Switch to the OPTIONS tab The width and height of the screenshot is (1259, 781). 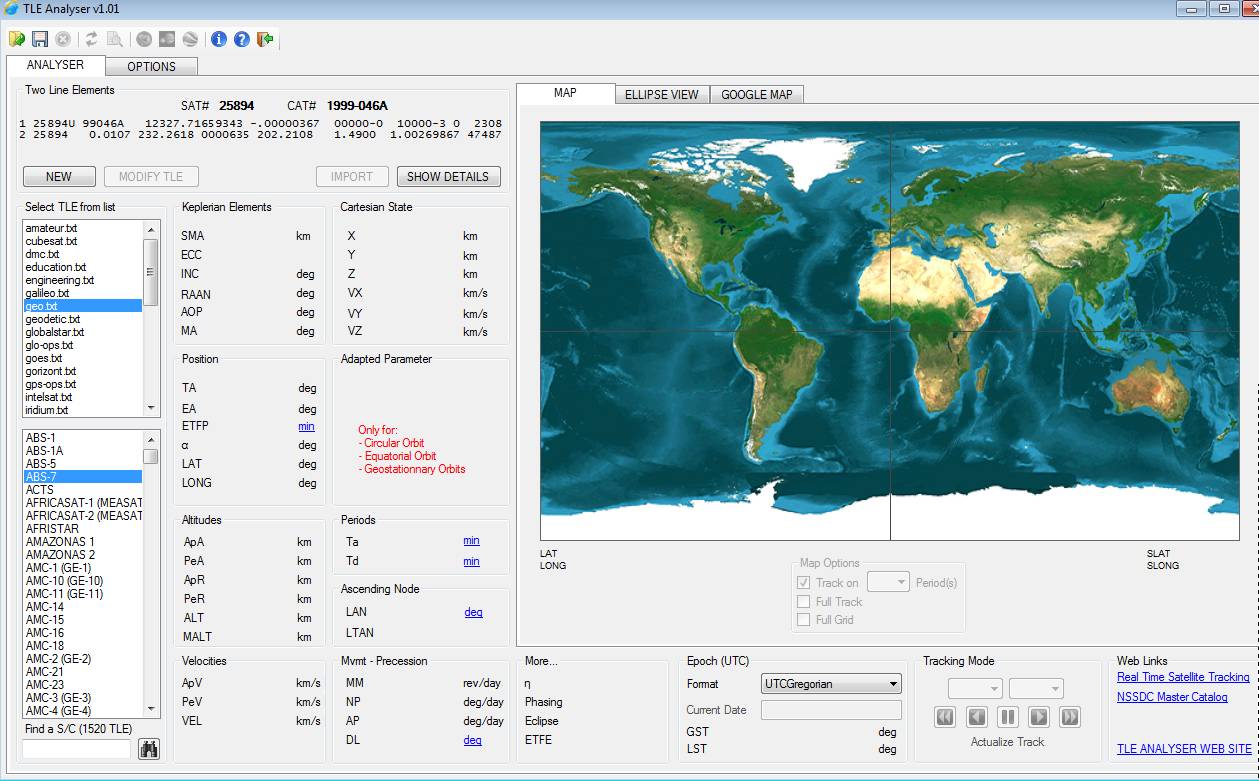coord(151,67)
